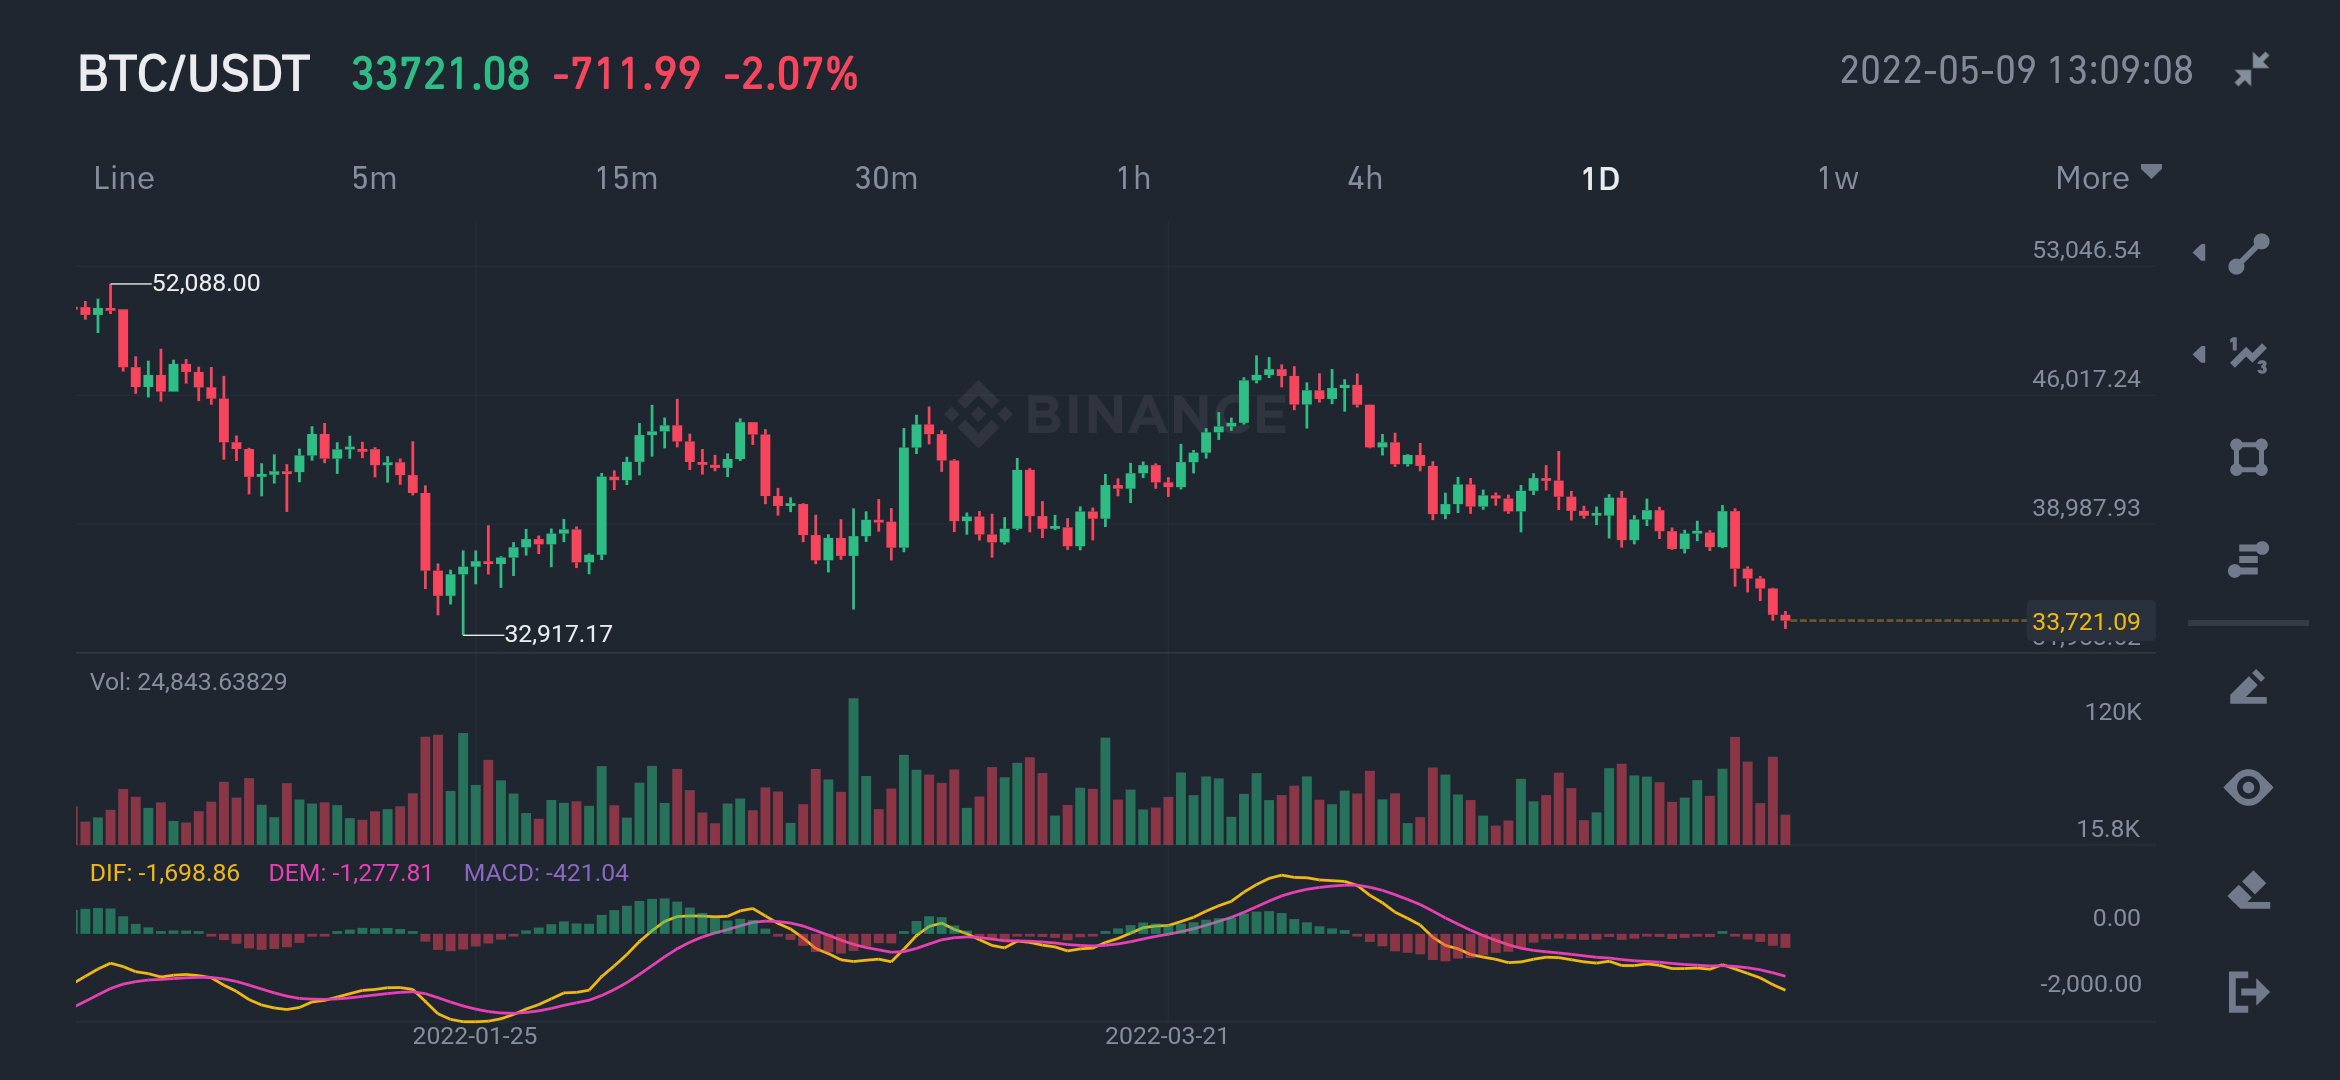2340x1080 pixels.
Task: Switch to the Line chart view
Action: pos(124,178)
